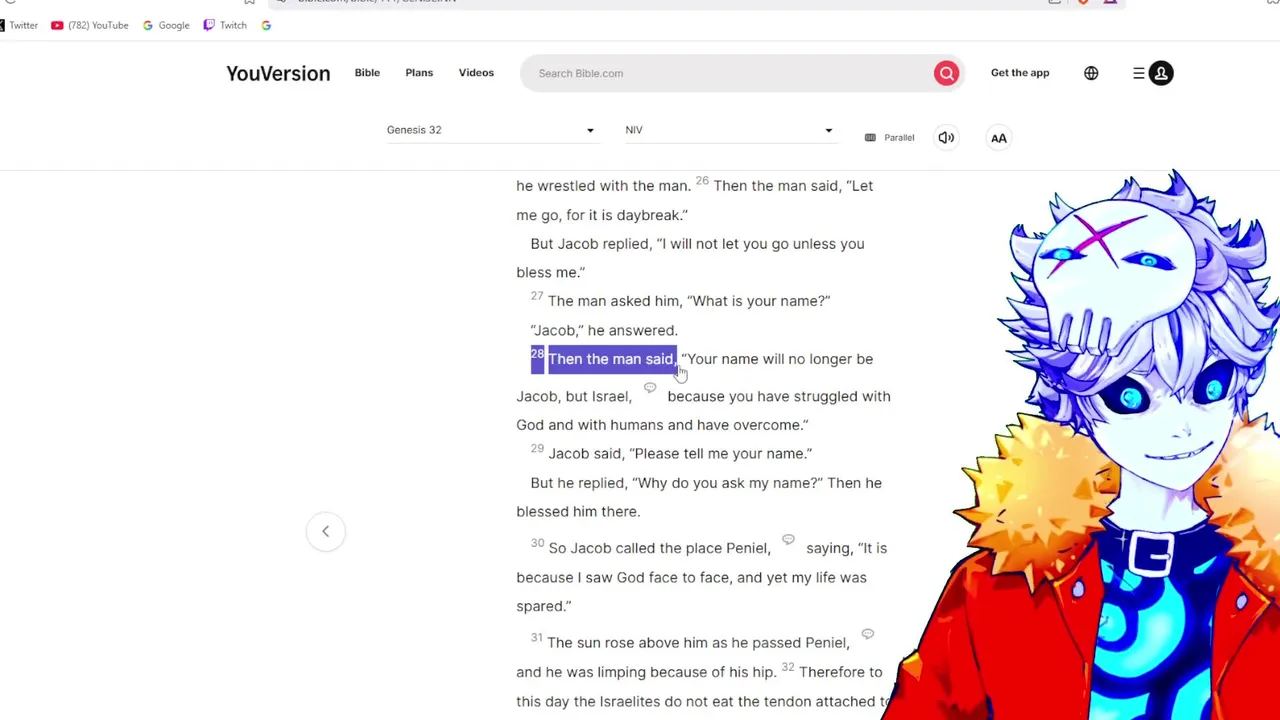
Task: Expand the Genesis 32 chapter dropdown
Action: point(491,130)
